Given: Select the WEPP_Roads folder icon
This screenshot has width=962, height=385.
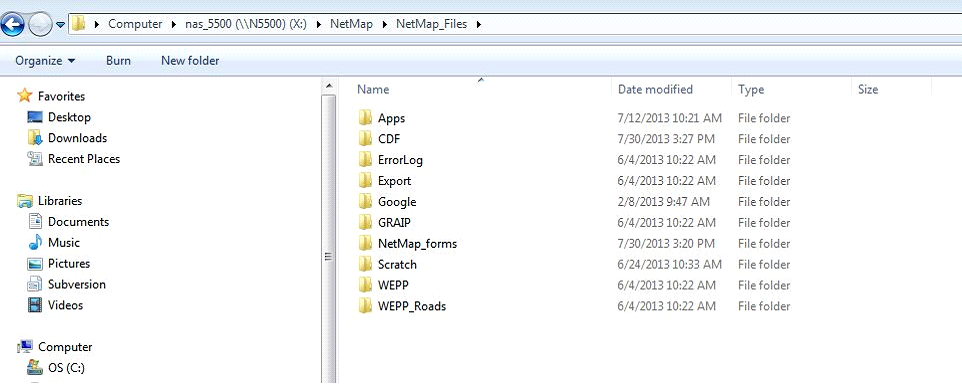Looking at the screenshot, I should pos(366,306).
